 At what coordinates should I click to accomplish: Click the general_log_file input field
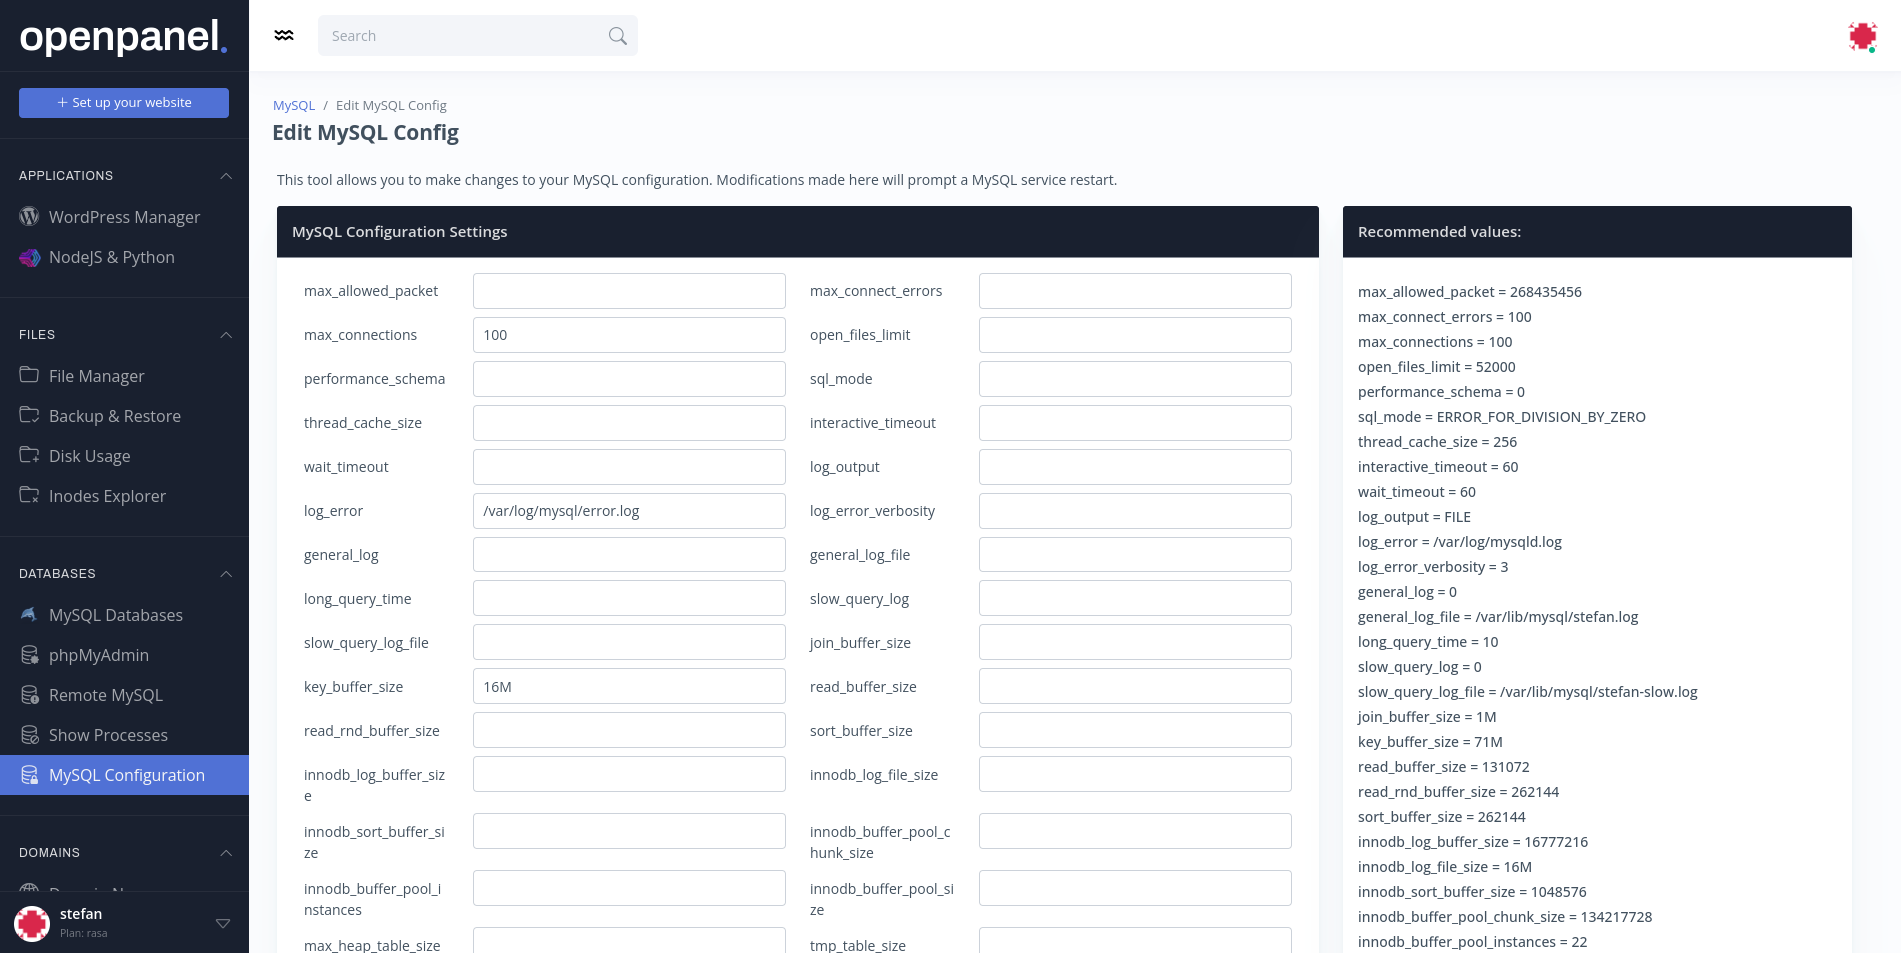click(x=1135, y=555)
